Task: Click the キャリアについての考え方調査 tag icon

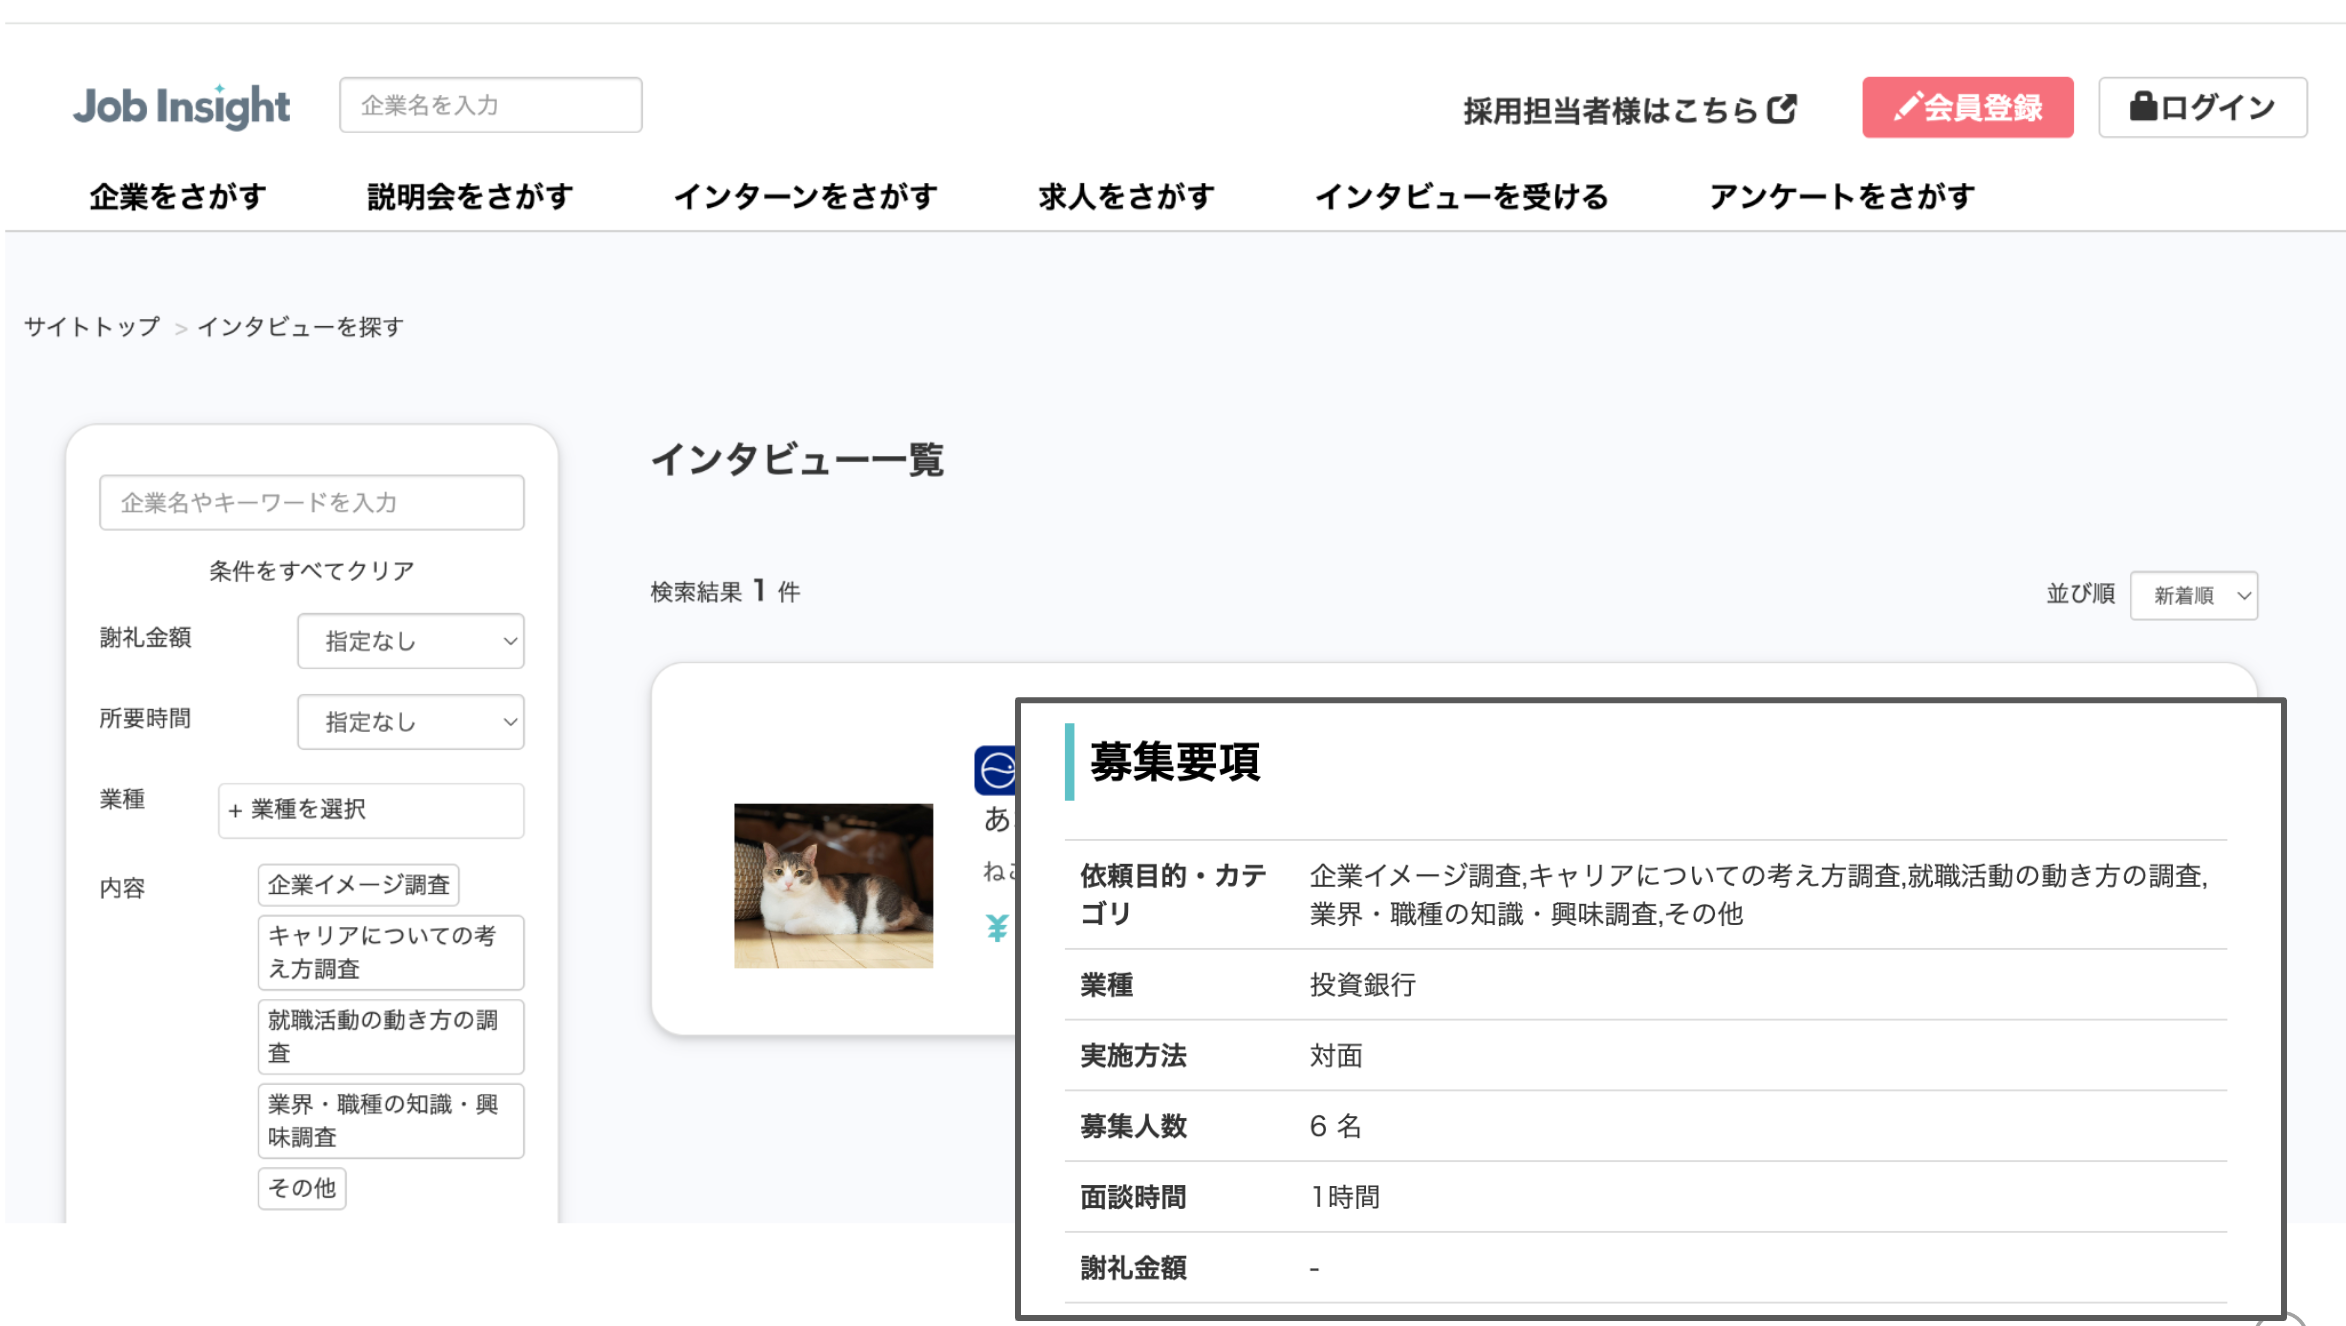Action: click(387, 952)
